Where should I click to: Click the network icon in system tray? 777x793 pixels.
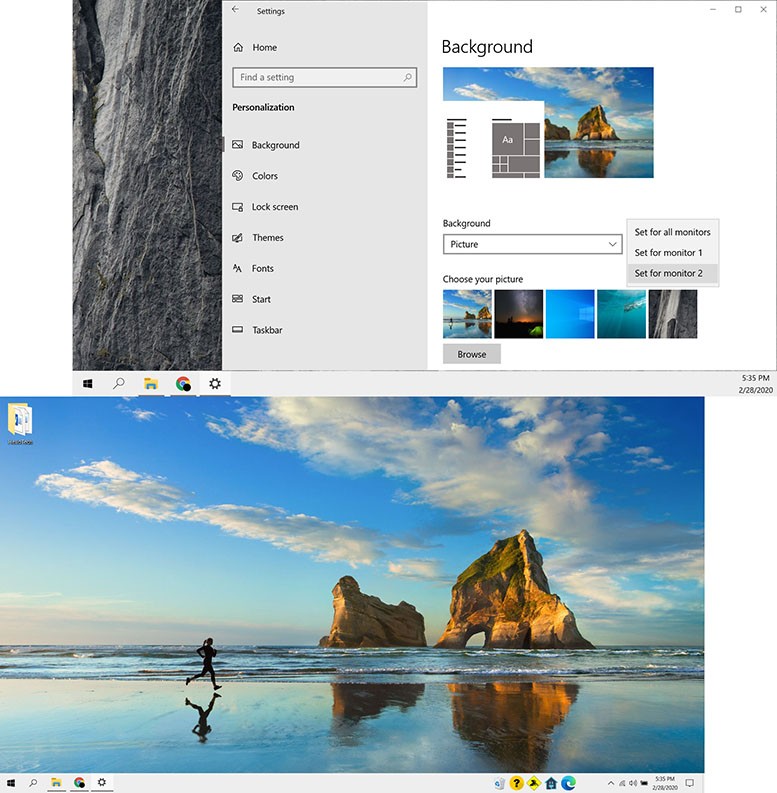coord(622,783)
